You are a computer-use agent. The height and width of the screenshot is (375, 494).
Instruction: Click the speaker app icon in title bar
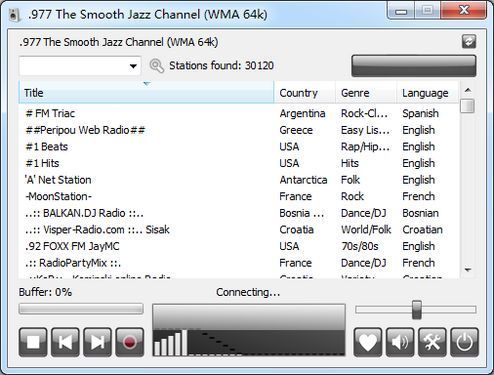[14, 15]
